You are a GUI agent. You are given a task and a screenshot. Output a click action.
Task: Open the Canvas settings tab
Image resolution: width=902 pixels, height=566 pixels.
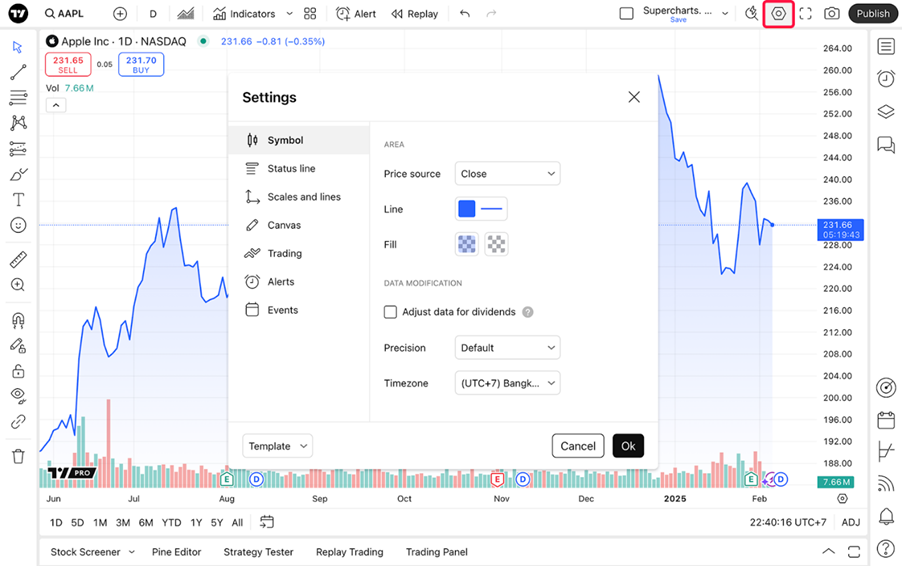pyautogui.click(x=299, y=225)
